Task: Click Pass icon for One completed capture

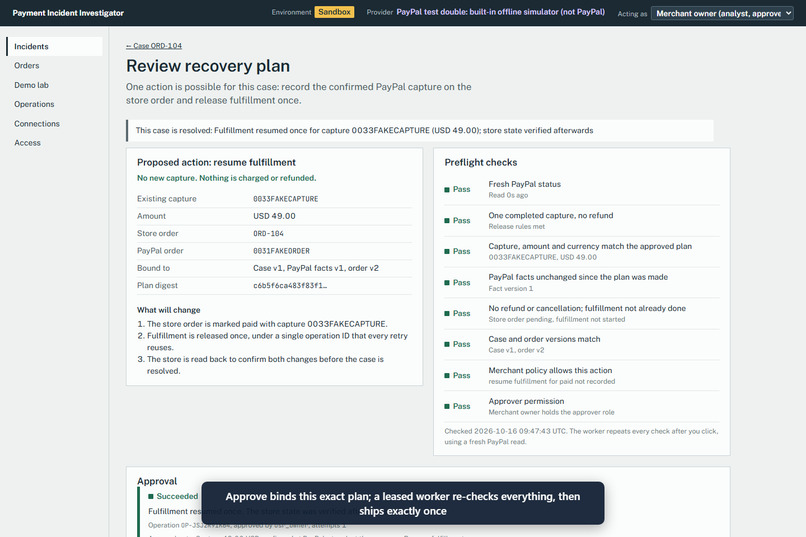Action: pos(447,220)
